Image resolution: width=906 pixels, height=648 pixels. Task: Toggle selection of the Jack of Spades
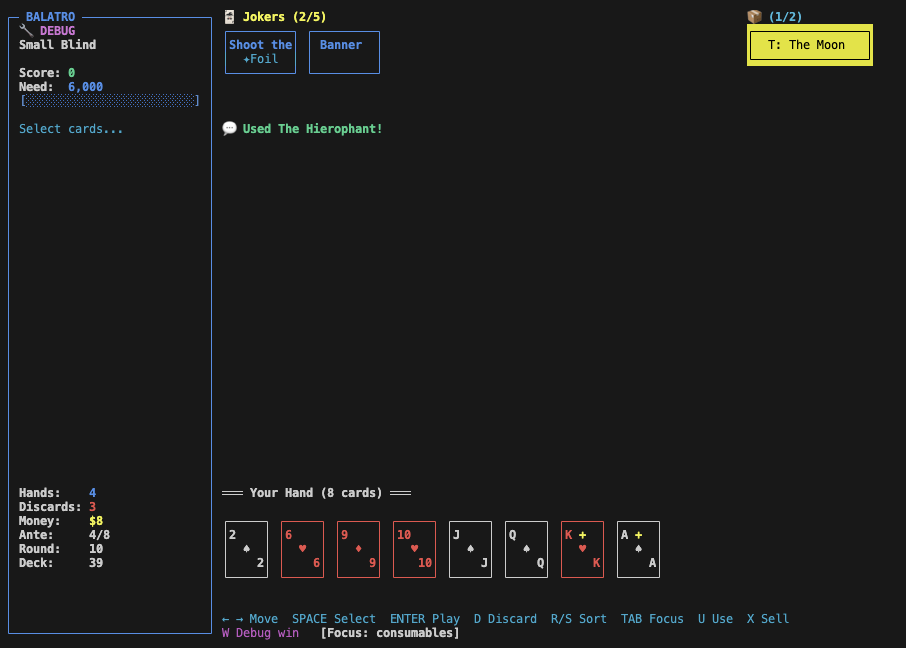click(470, 548)
